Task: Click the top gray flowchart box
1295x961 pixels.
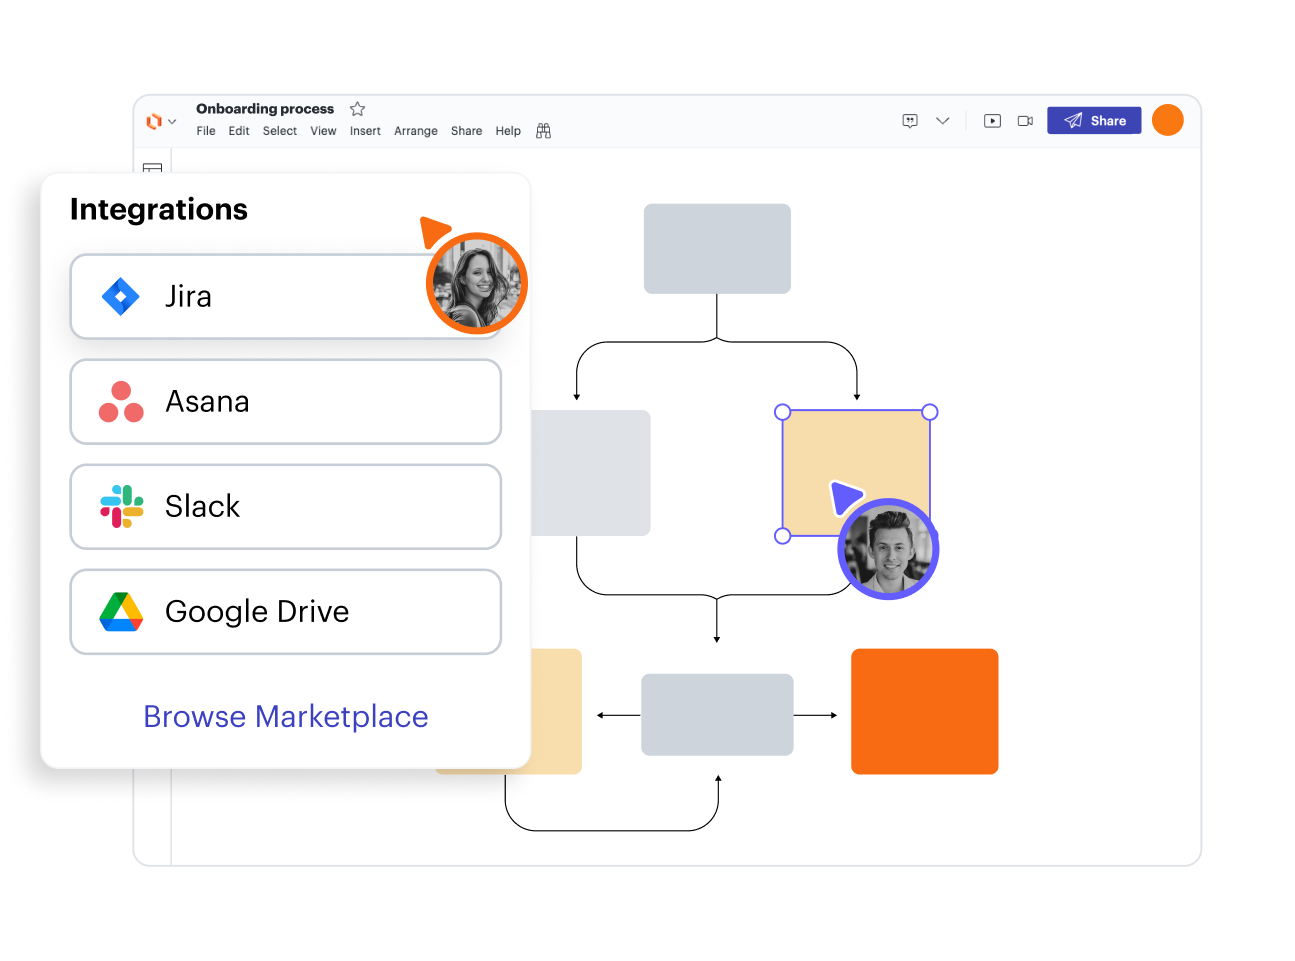Action: (717, 249)
